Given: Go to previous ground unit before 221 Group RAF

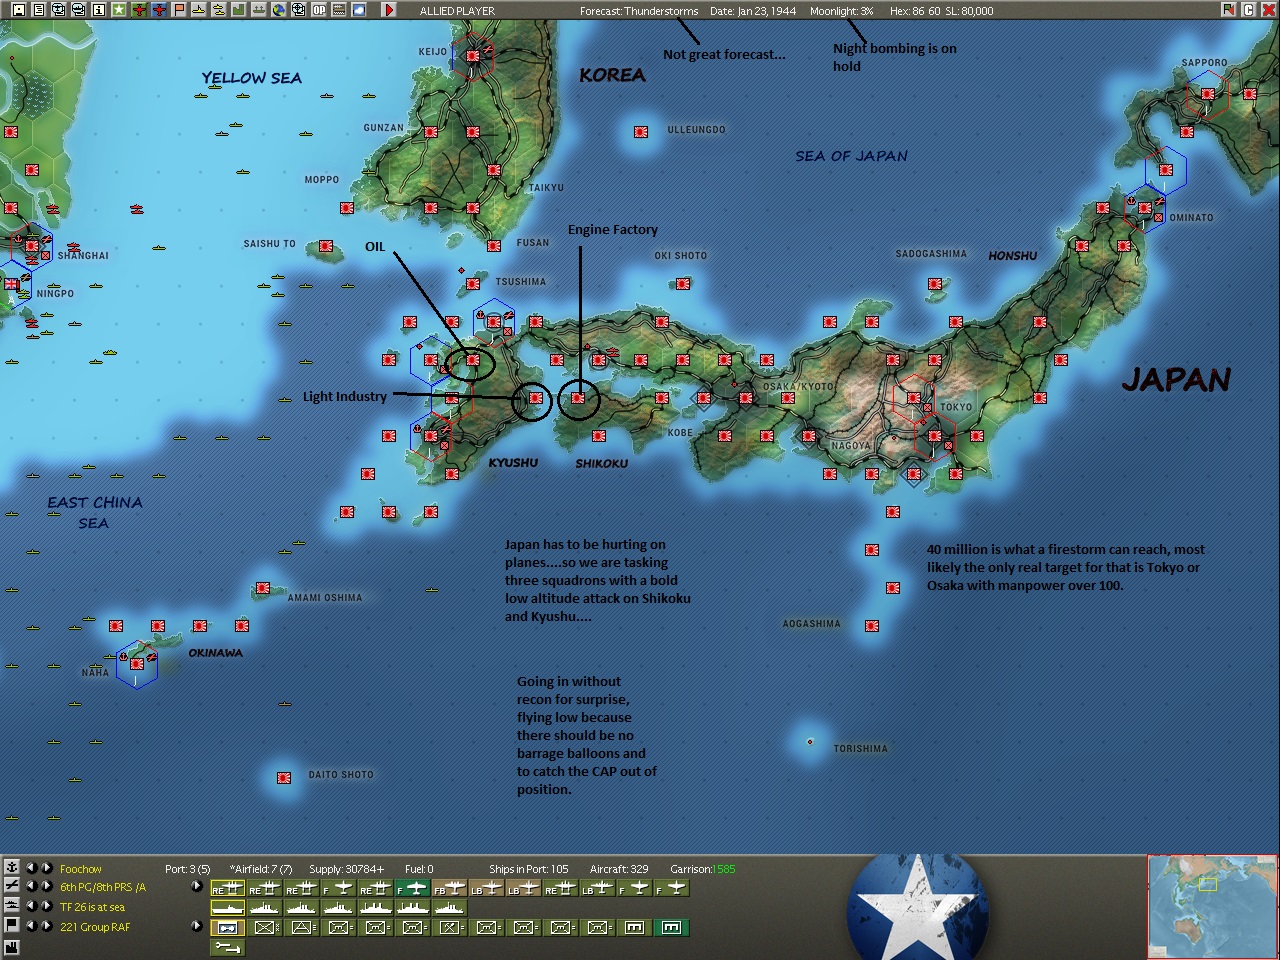Looking at the screenshot, I should click(31, 926).
